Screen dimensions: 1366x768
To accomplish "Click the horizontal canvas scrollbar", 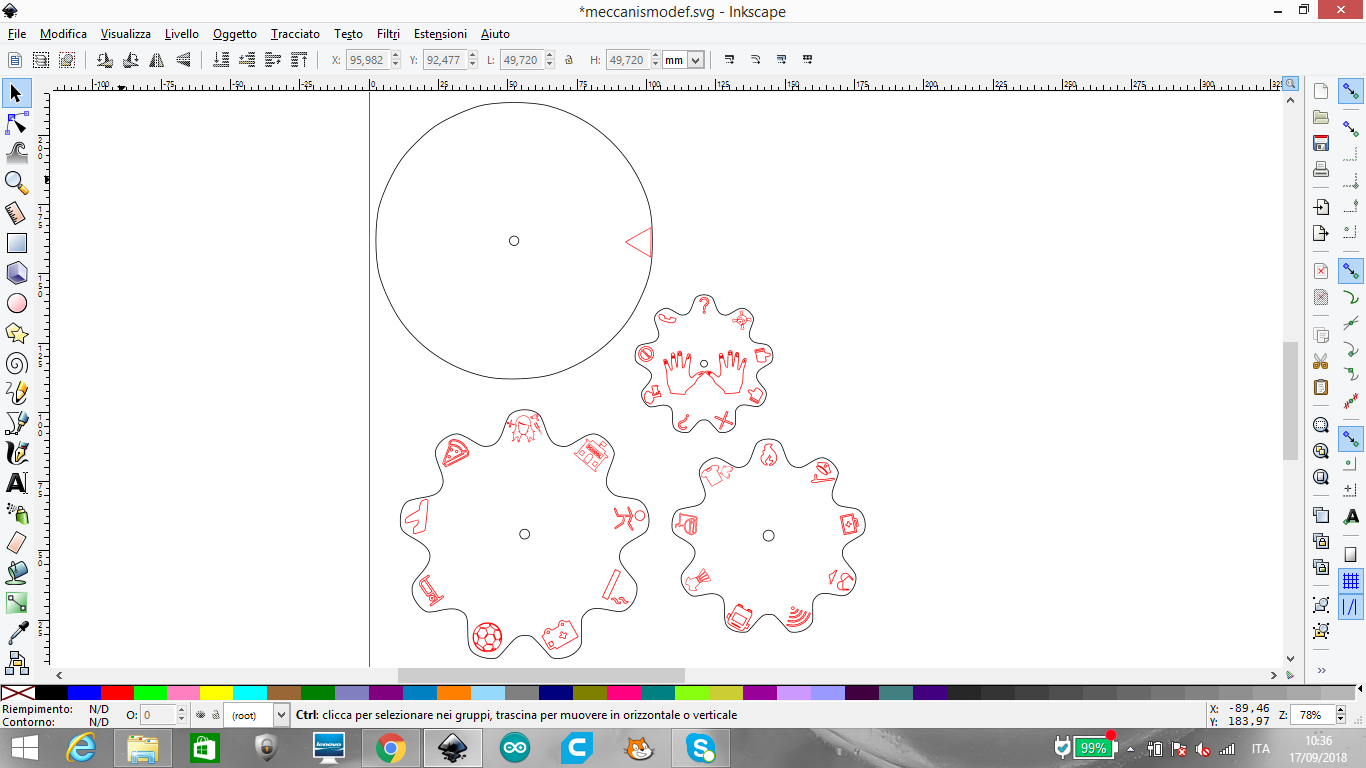I will click(x=541, y=676).
